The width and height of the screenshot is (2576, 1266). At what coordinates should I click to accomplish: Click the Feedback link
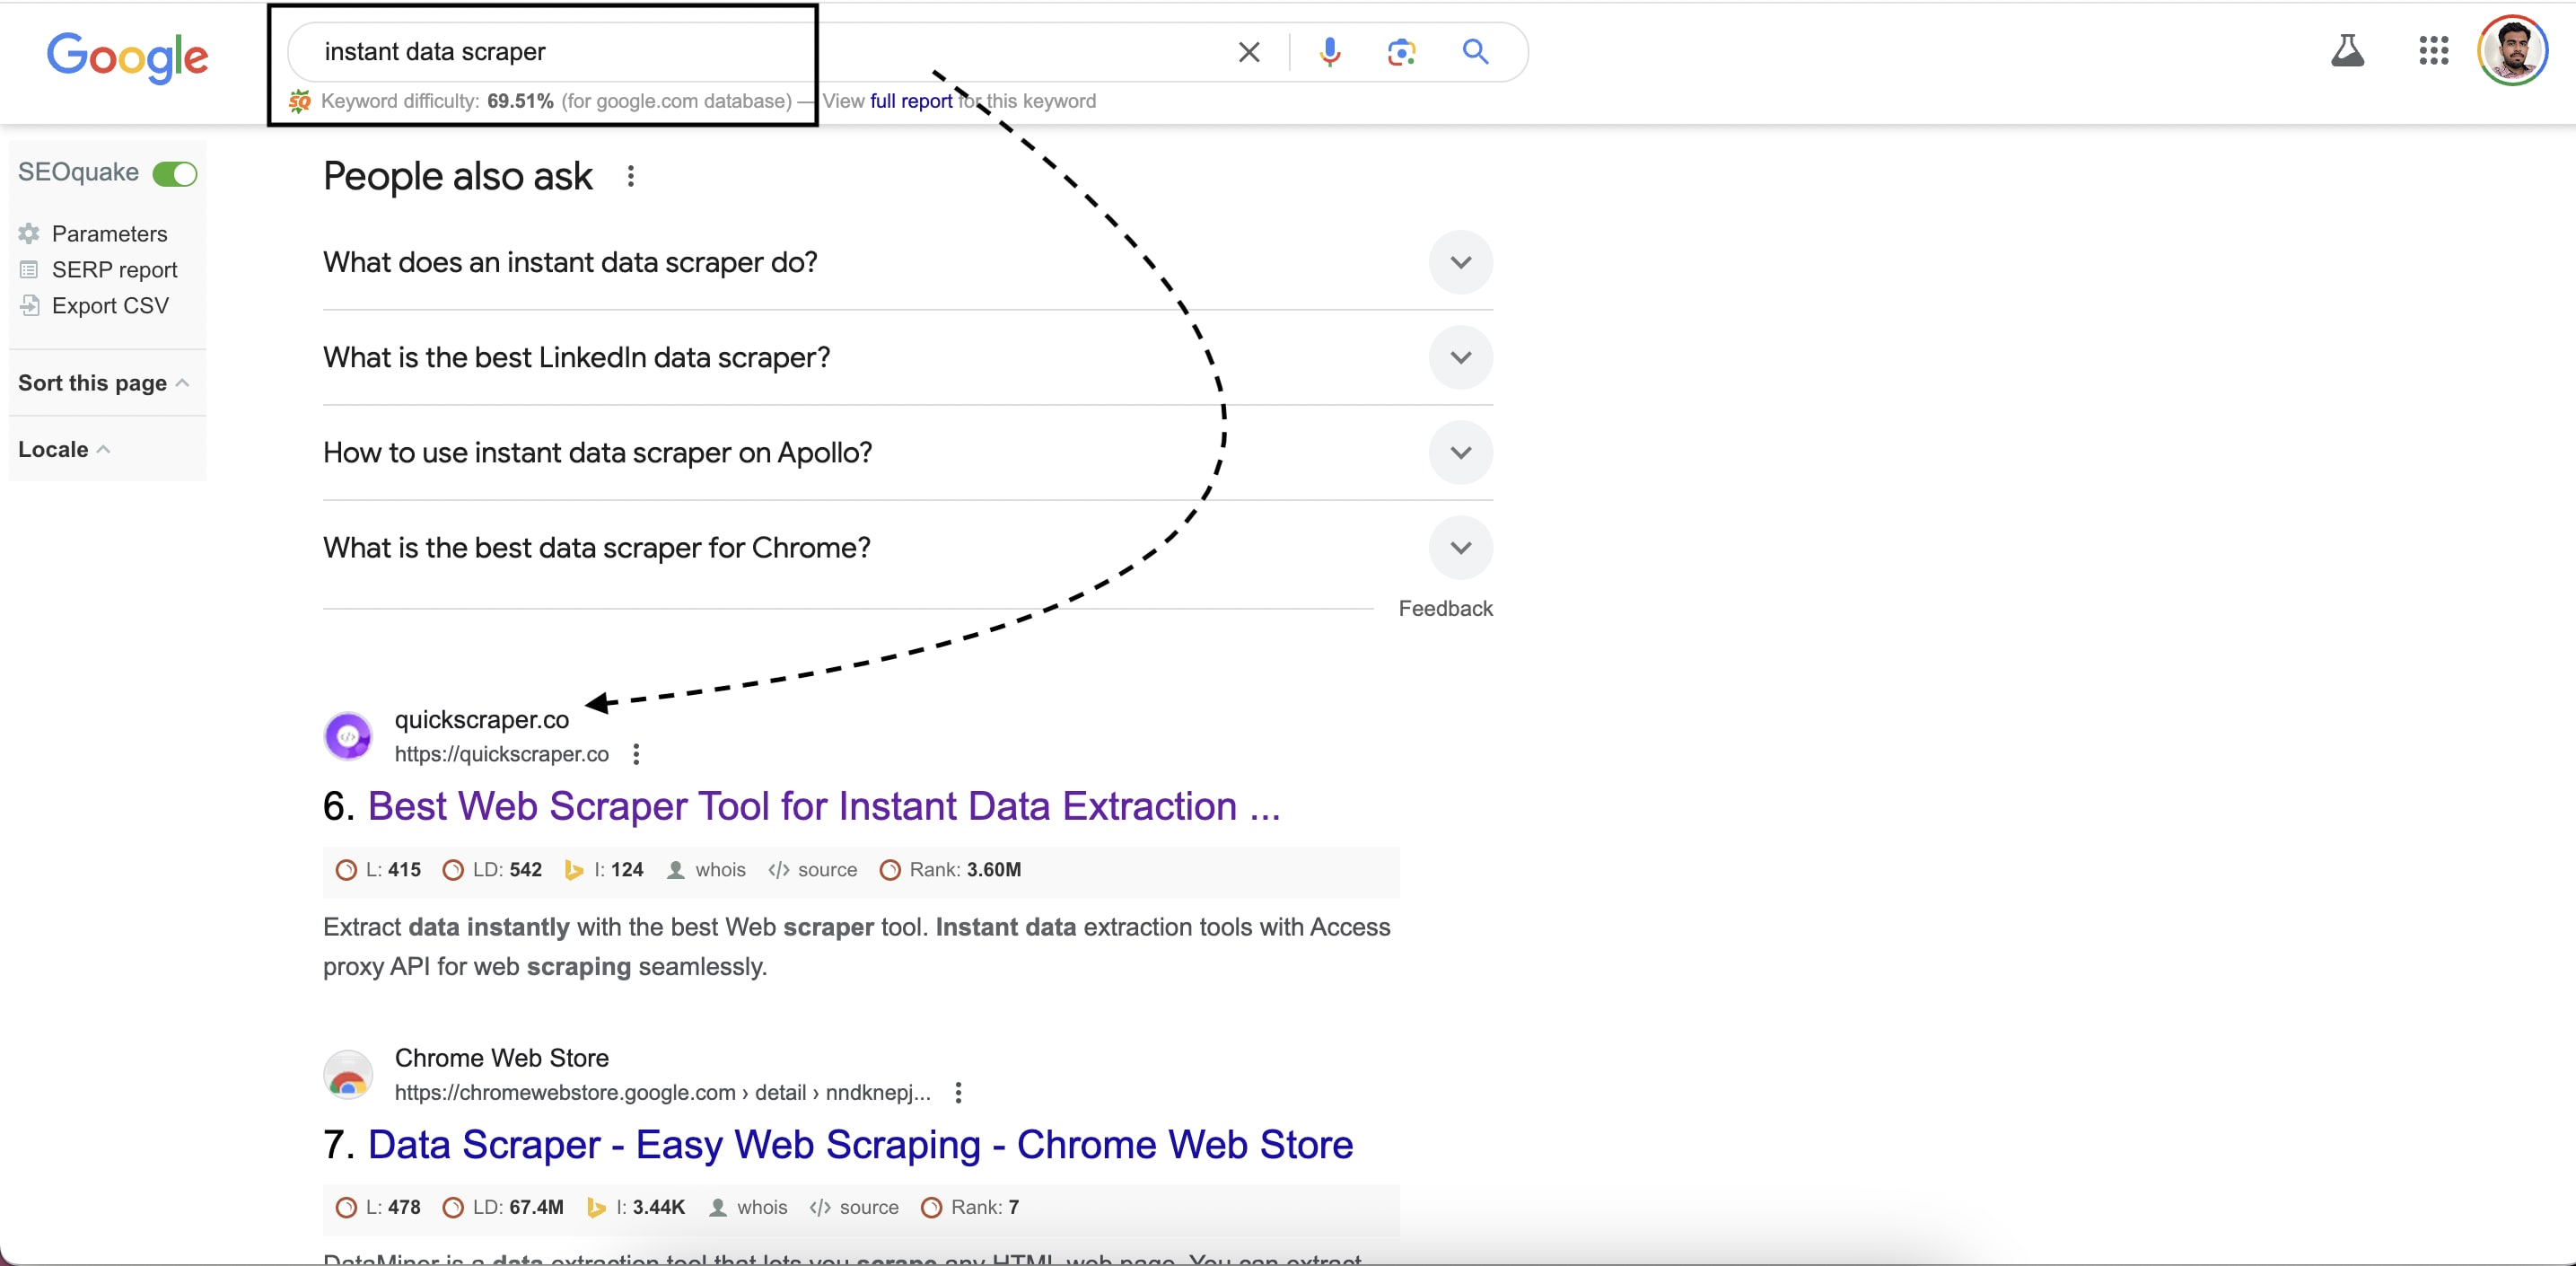point(1445,609)
